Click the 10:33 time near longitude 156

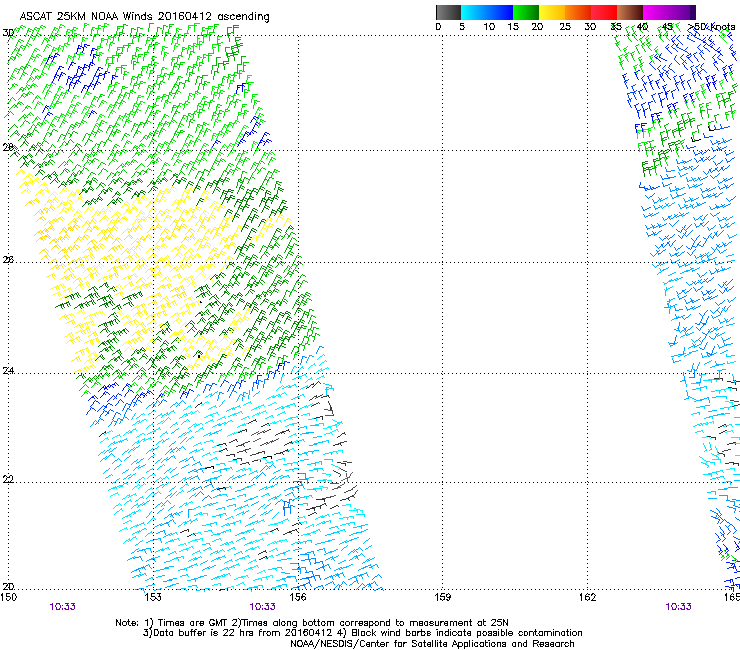coord(262,607)
